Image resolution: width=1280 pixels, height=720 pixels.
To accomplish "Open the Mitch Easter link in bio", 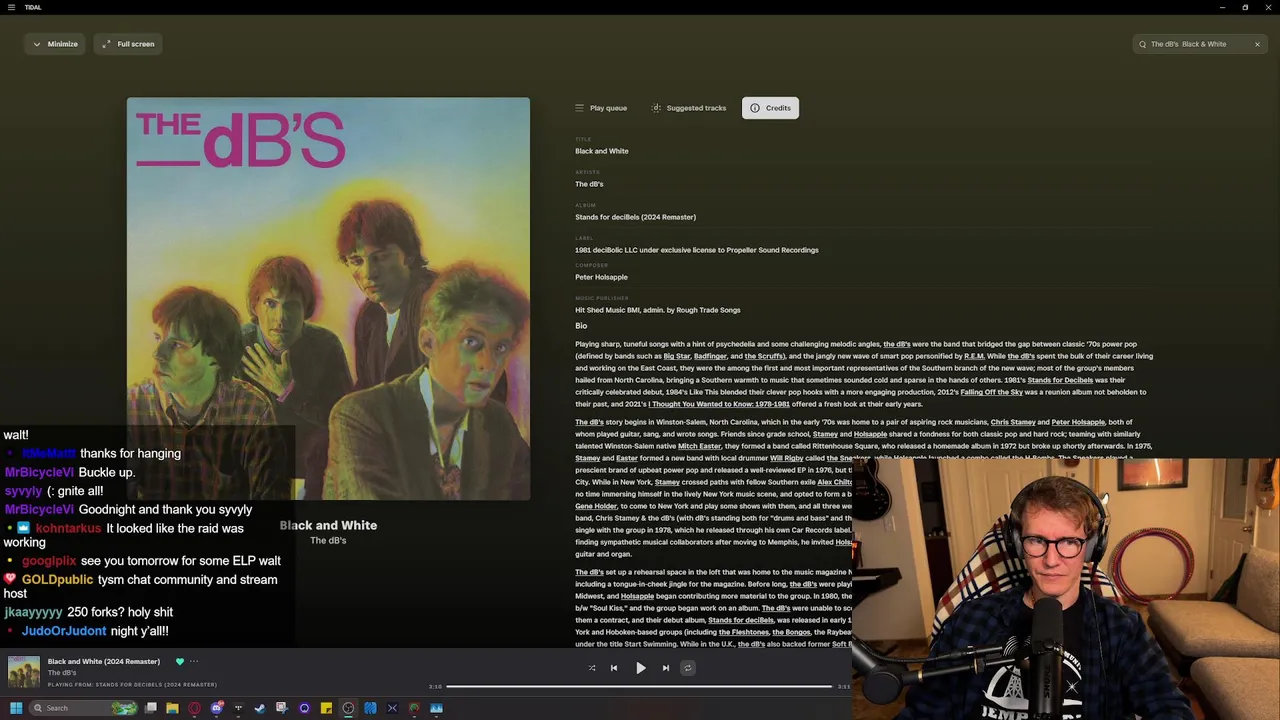I will (x=699, y=446).
